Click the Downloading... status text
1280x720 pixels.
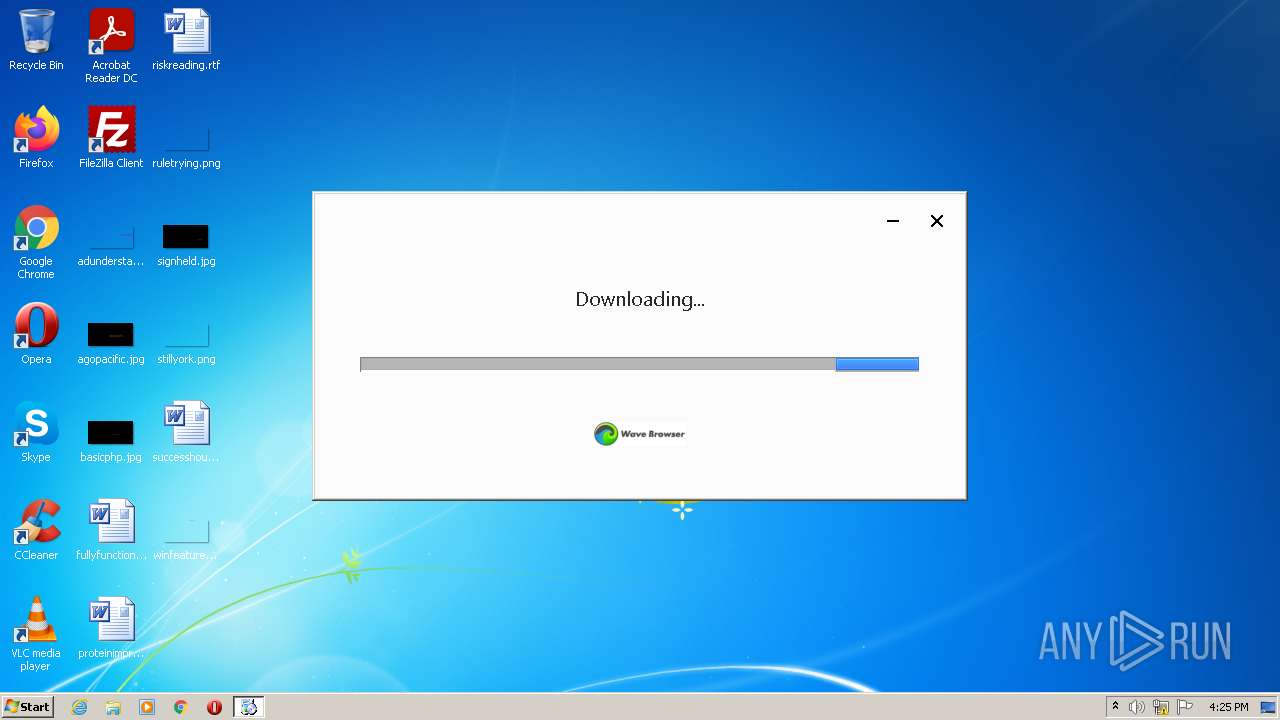coord(640,299)
